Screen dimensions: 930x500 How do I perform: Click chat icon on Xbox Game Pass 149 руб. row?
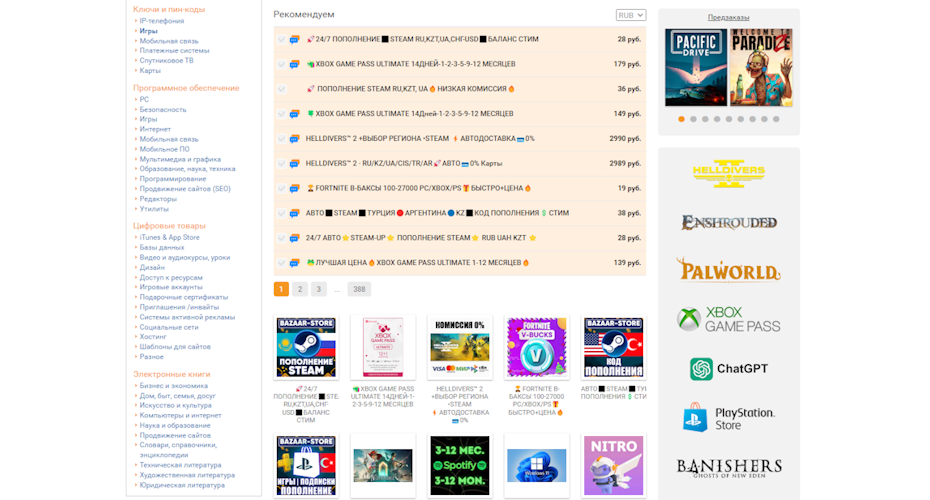pyautogui.click(x=295, y=114)
